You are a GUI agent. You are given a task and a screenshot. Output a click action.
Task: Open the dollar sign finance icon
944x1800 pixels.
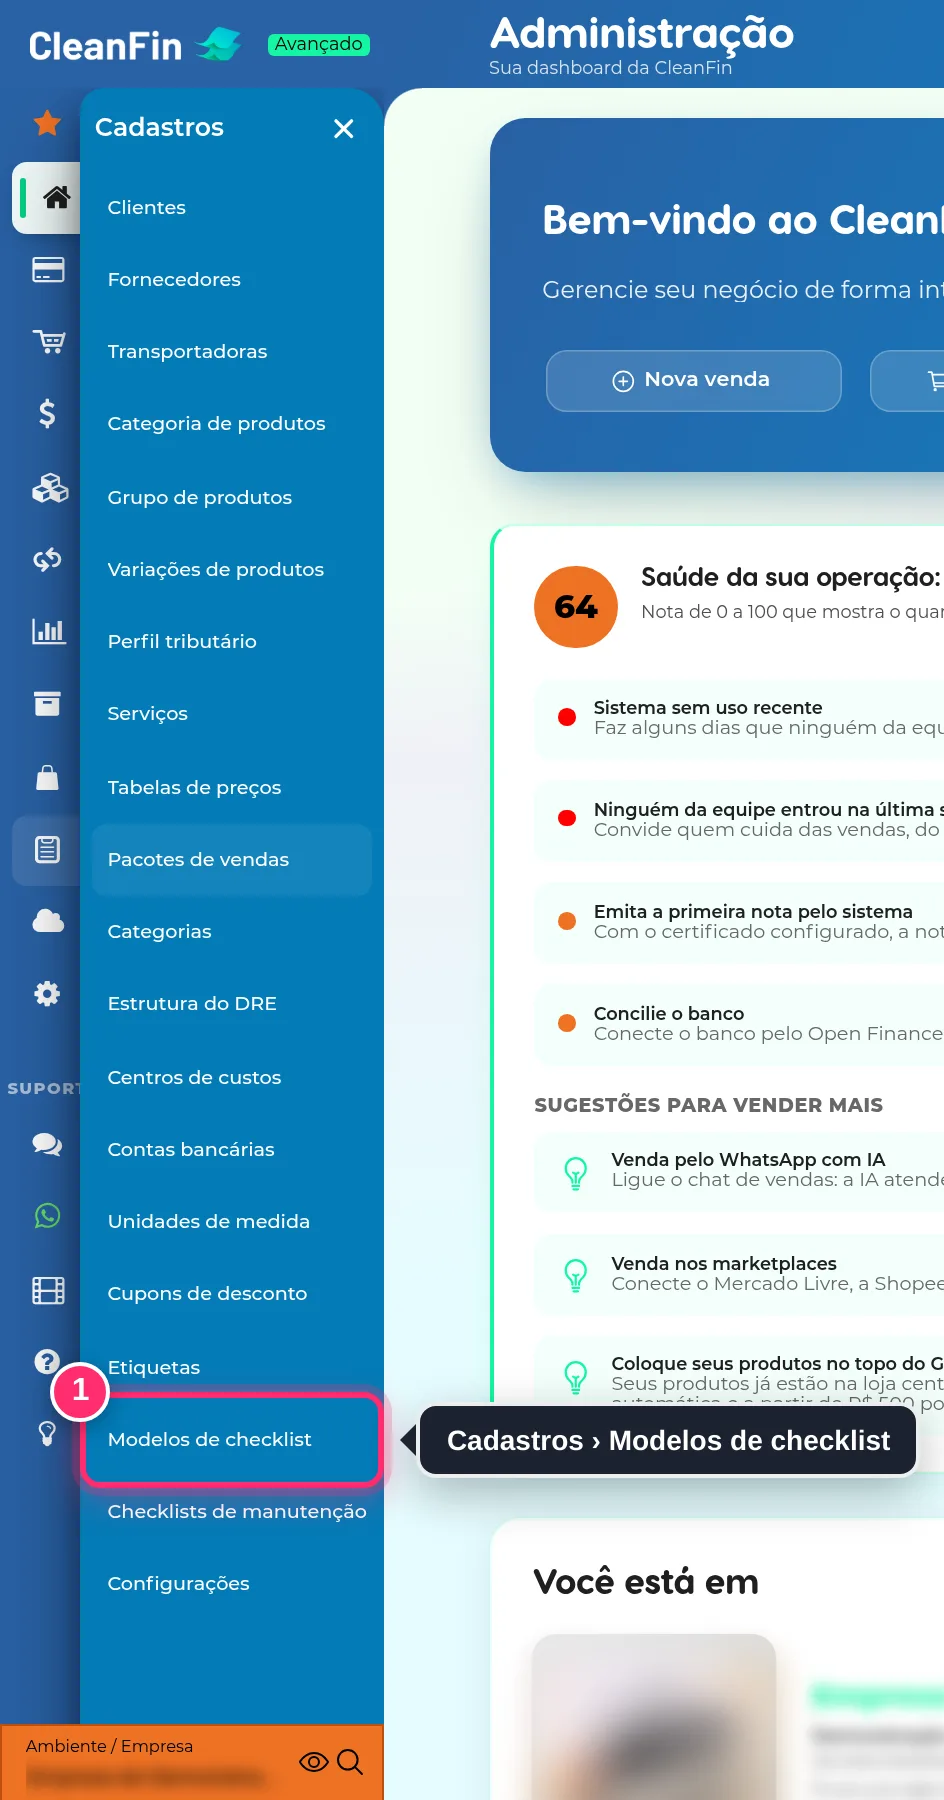tap(47, 413)
